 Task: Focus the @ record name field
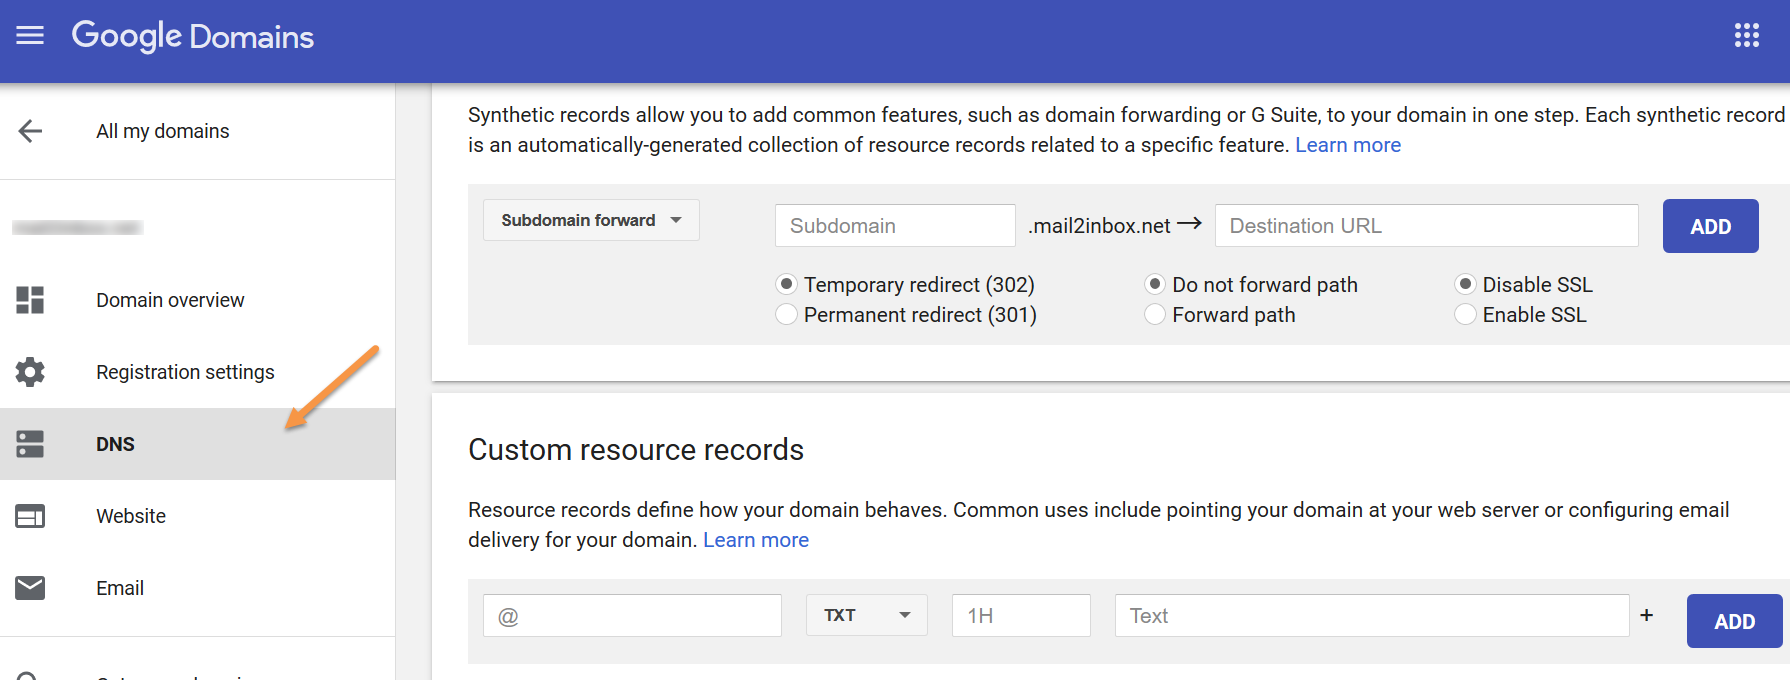tap(632, 615)
